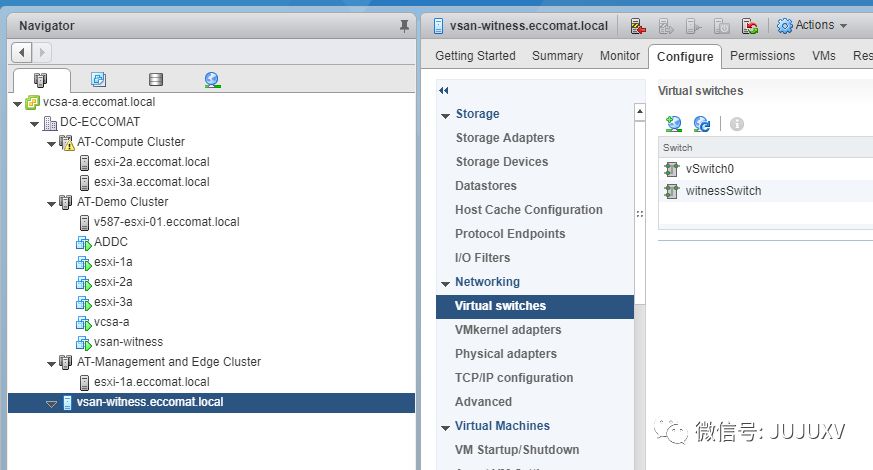Screen dimensions: 873x470
Task: Collapse AT-Compute Cluster node
Action: coord(51,144)
